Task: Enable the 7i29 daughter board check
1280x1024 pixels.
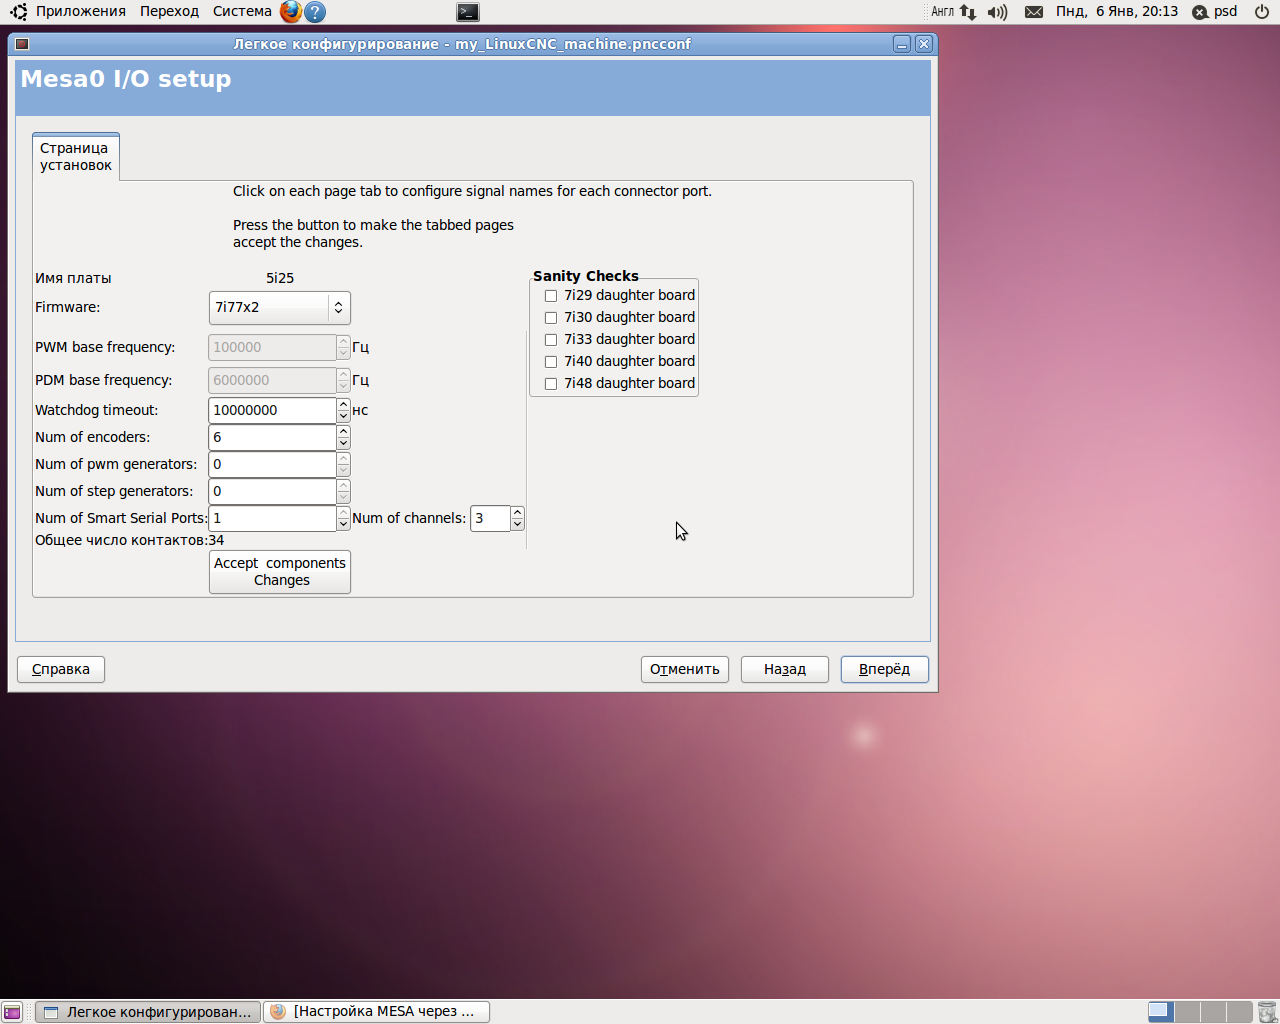Action: pyautogui.click(x=551, y=296)
